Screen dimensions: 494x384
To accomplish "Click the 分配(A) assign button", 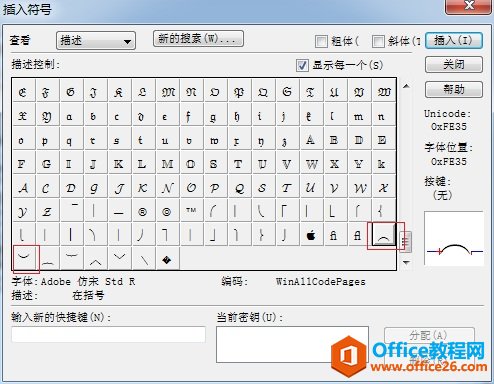I will click(429, 335).
